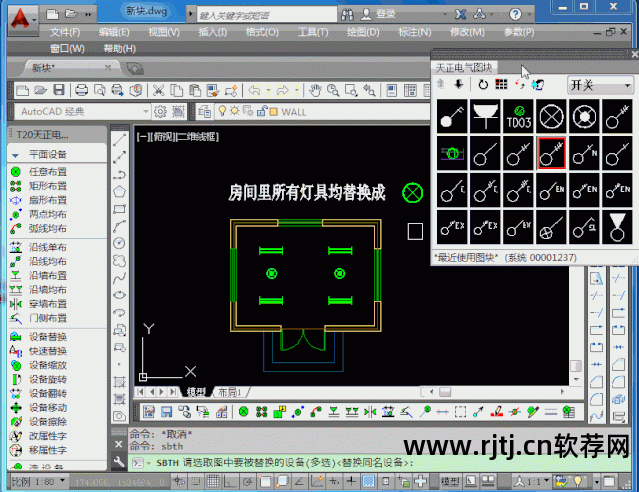Toggle layer light bulb on/off
Image resolution: width=639 pixels, height=492 pixels.
click(x=222, y=111)
